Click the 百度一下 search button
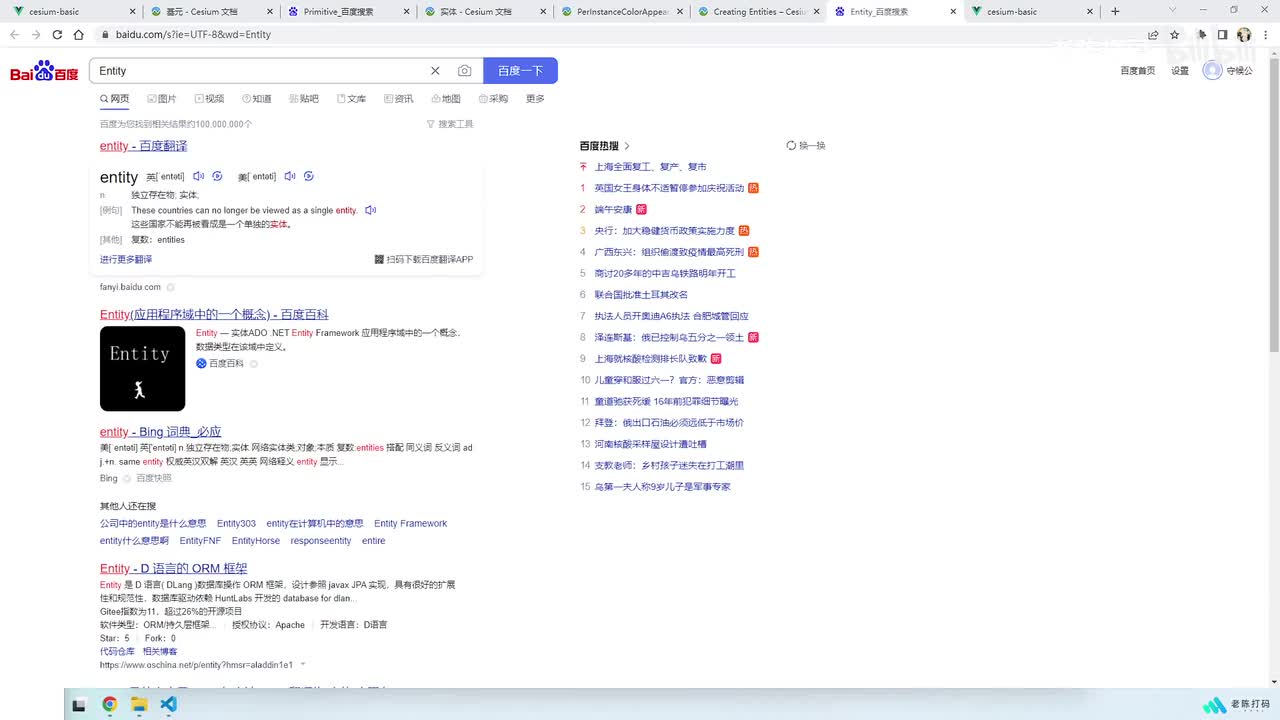 coord(520,71)
